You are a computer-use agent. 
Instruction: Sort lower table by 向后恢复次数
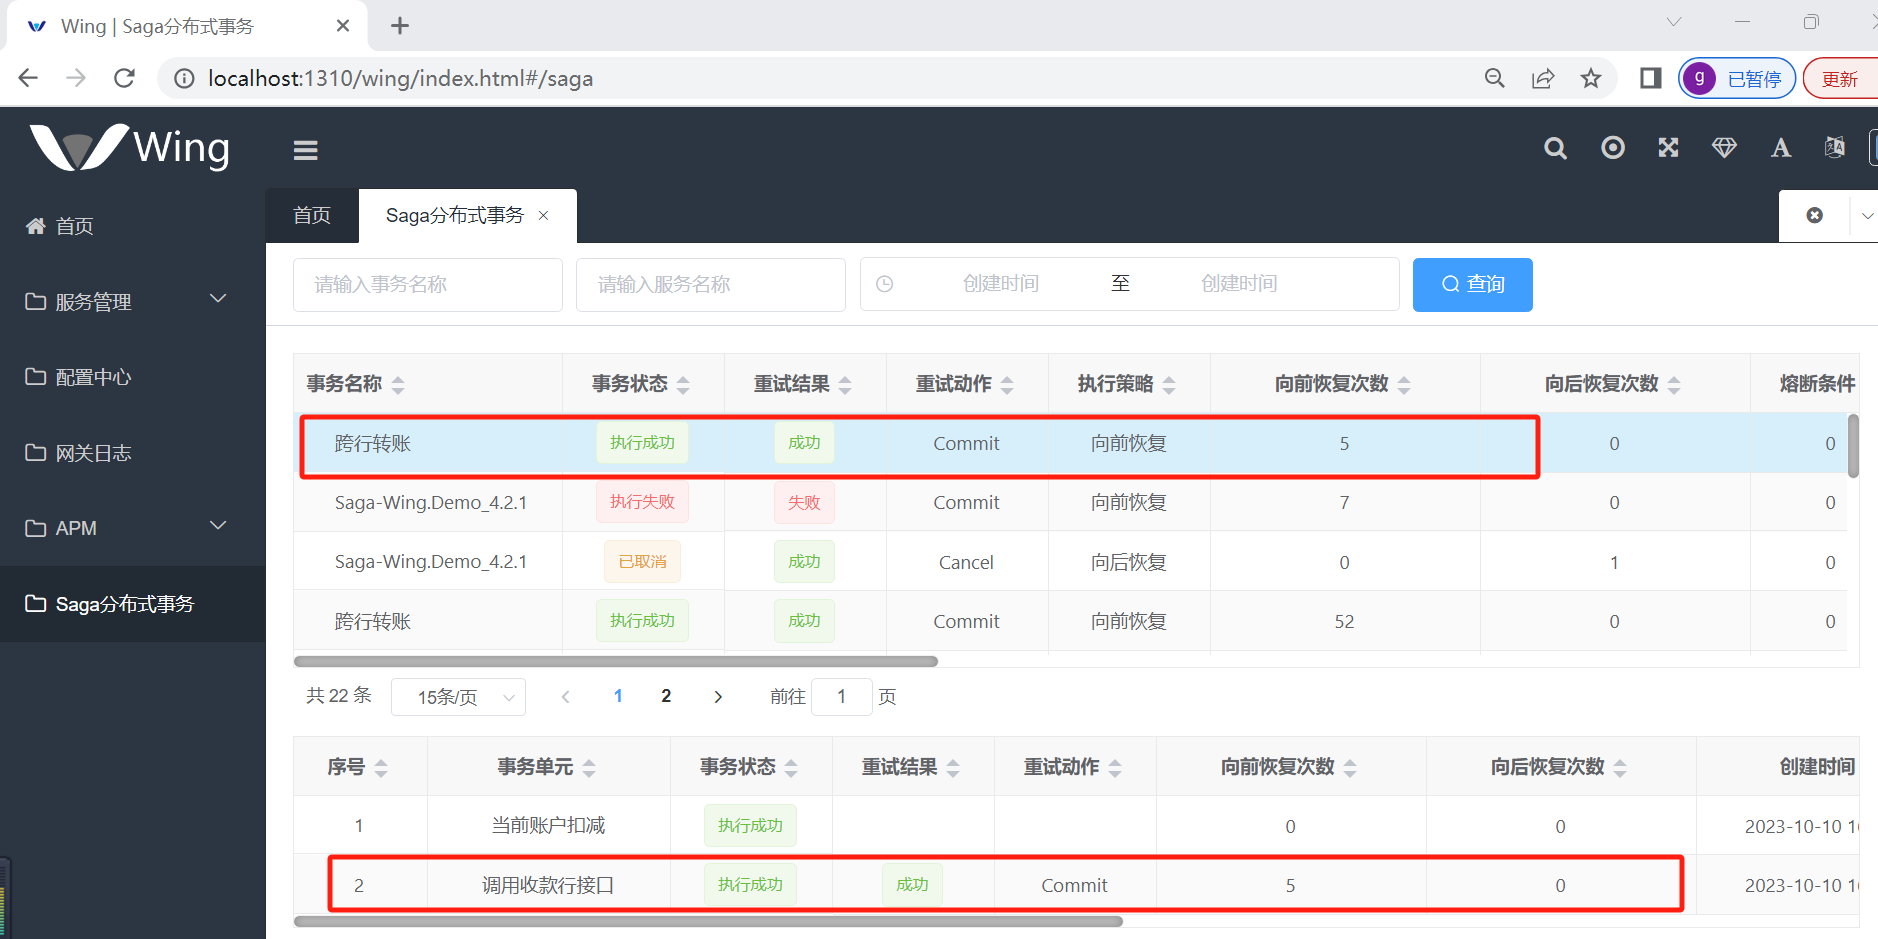[1620, 768]
